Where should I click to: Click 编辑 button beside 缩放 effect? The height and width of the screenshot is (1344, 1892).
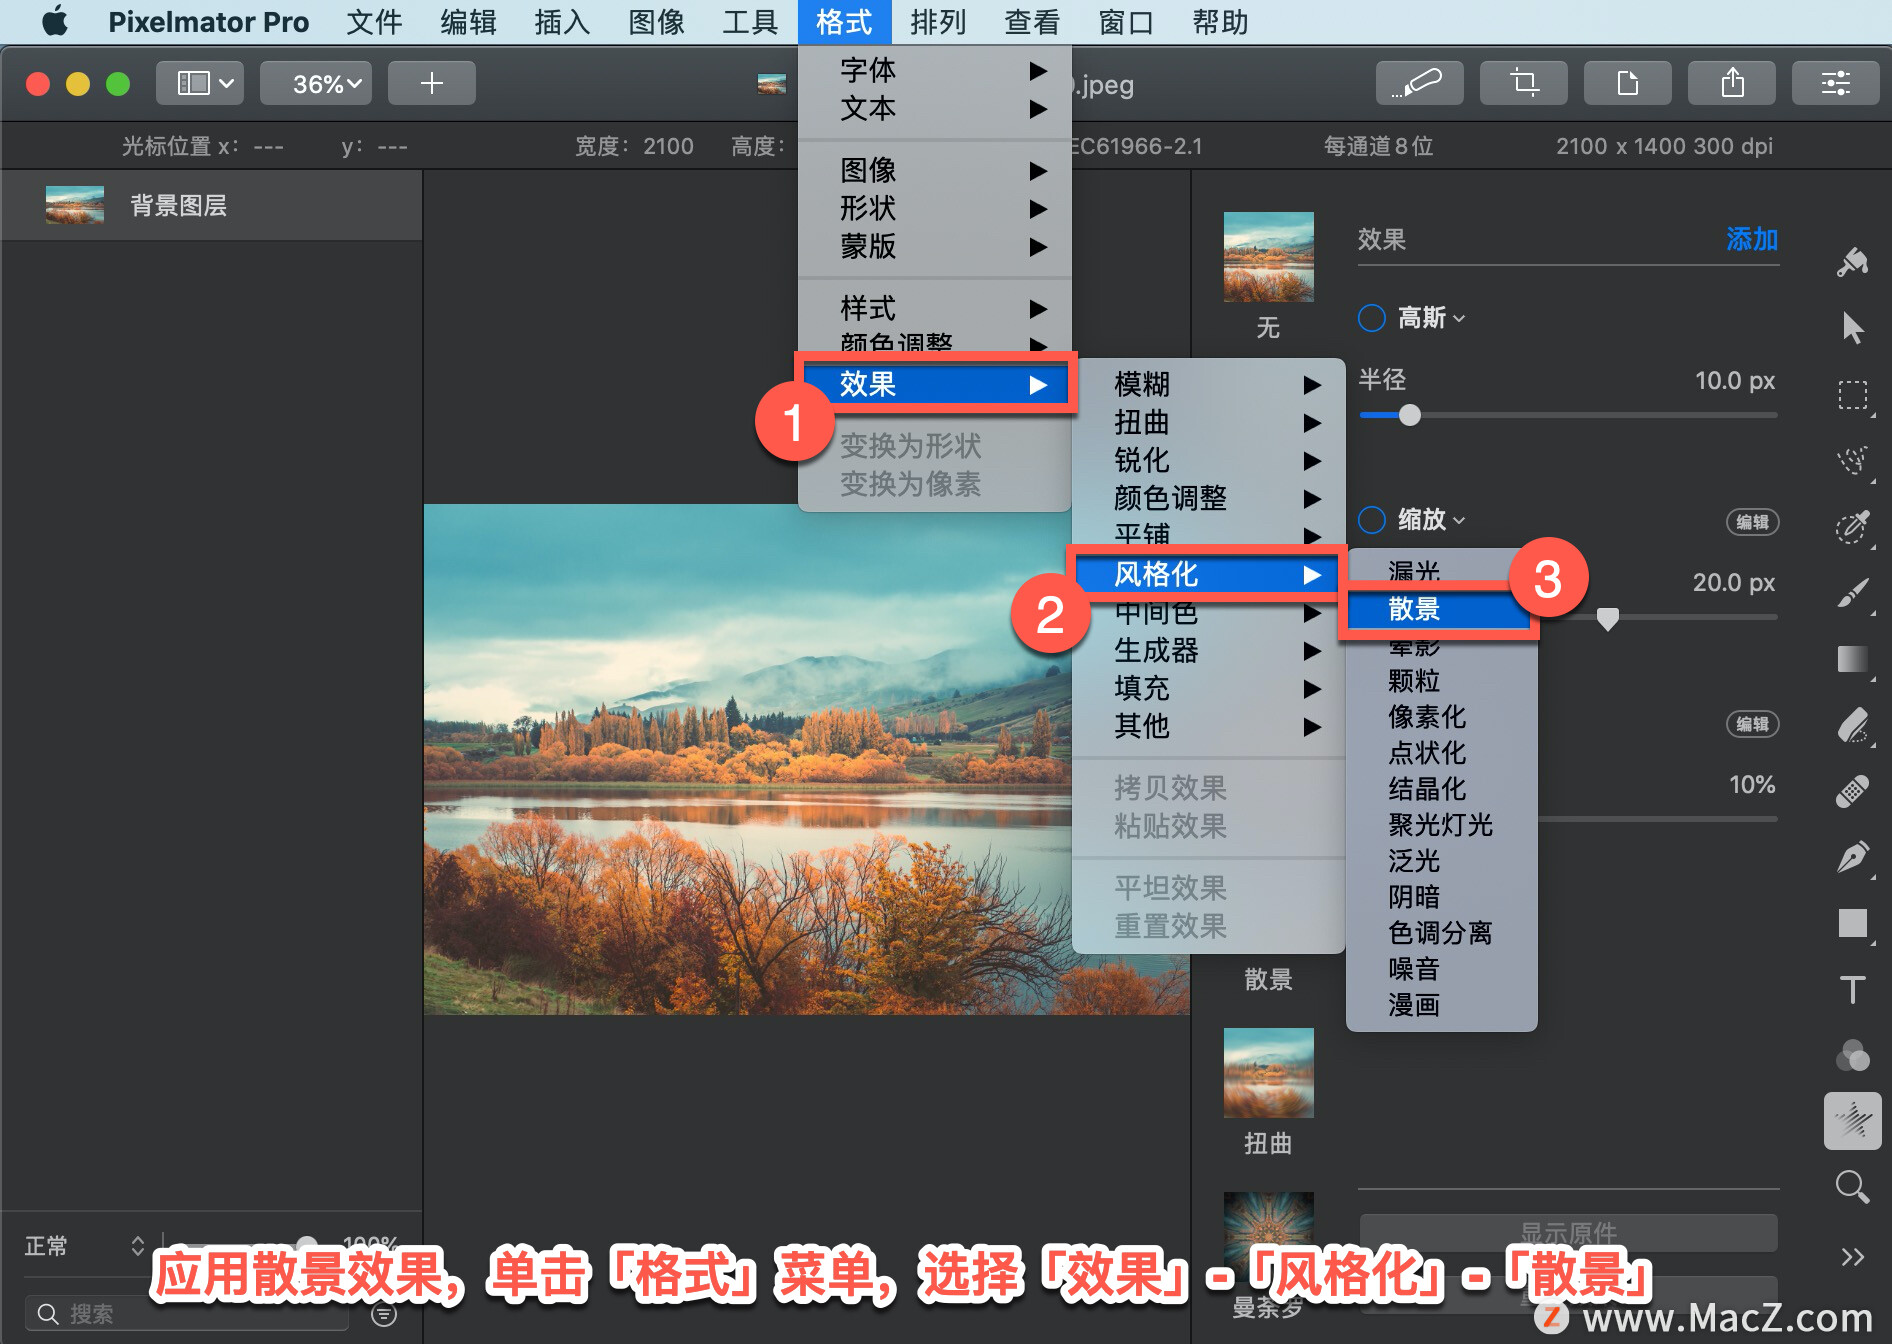click(1752, 522)
